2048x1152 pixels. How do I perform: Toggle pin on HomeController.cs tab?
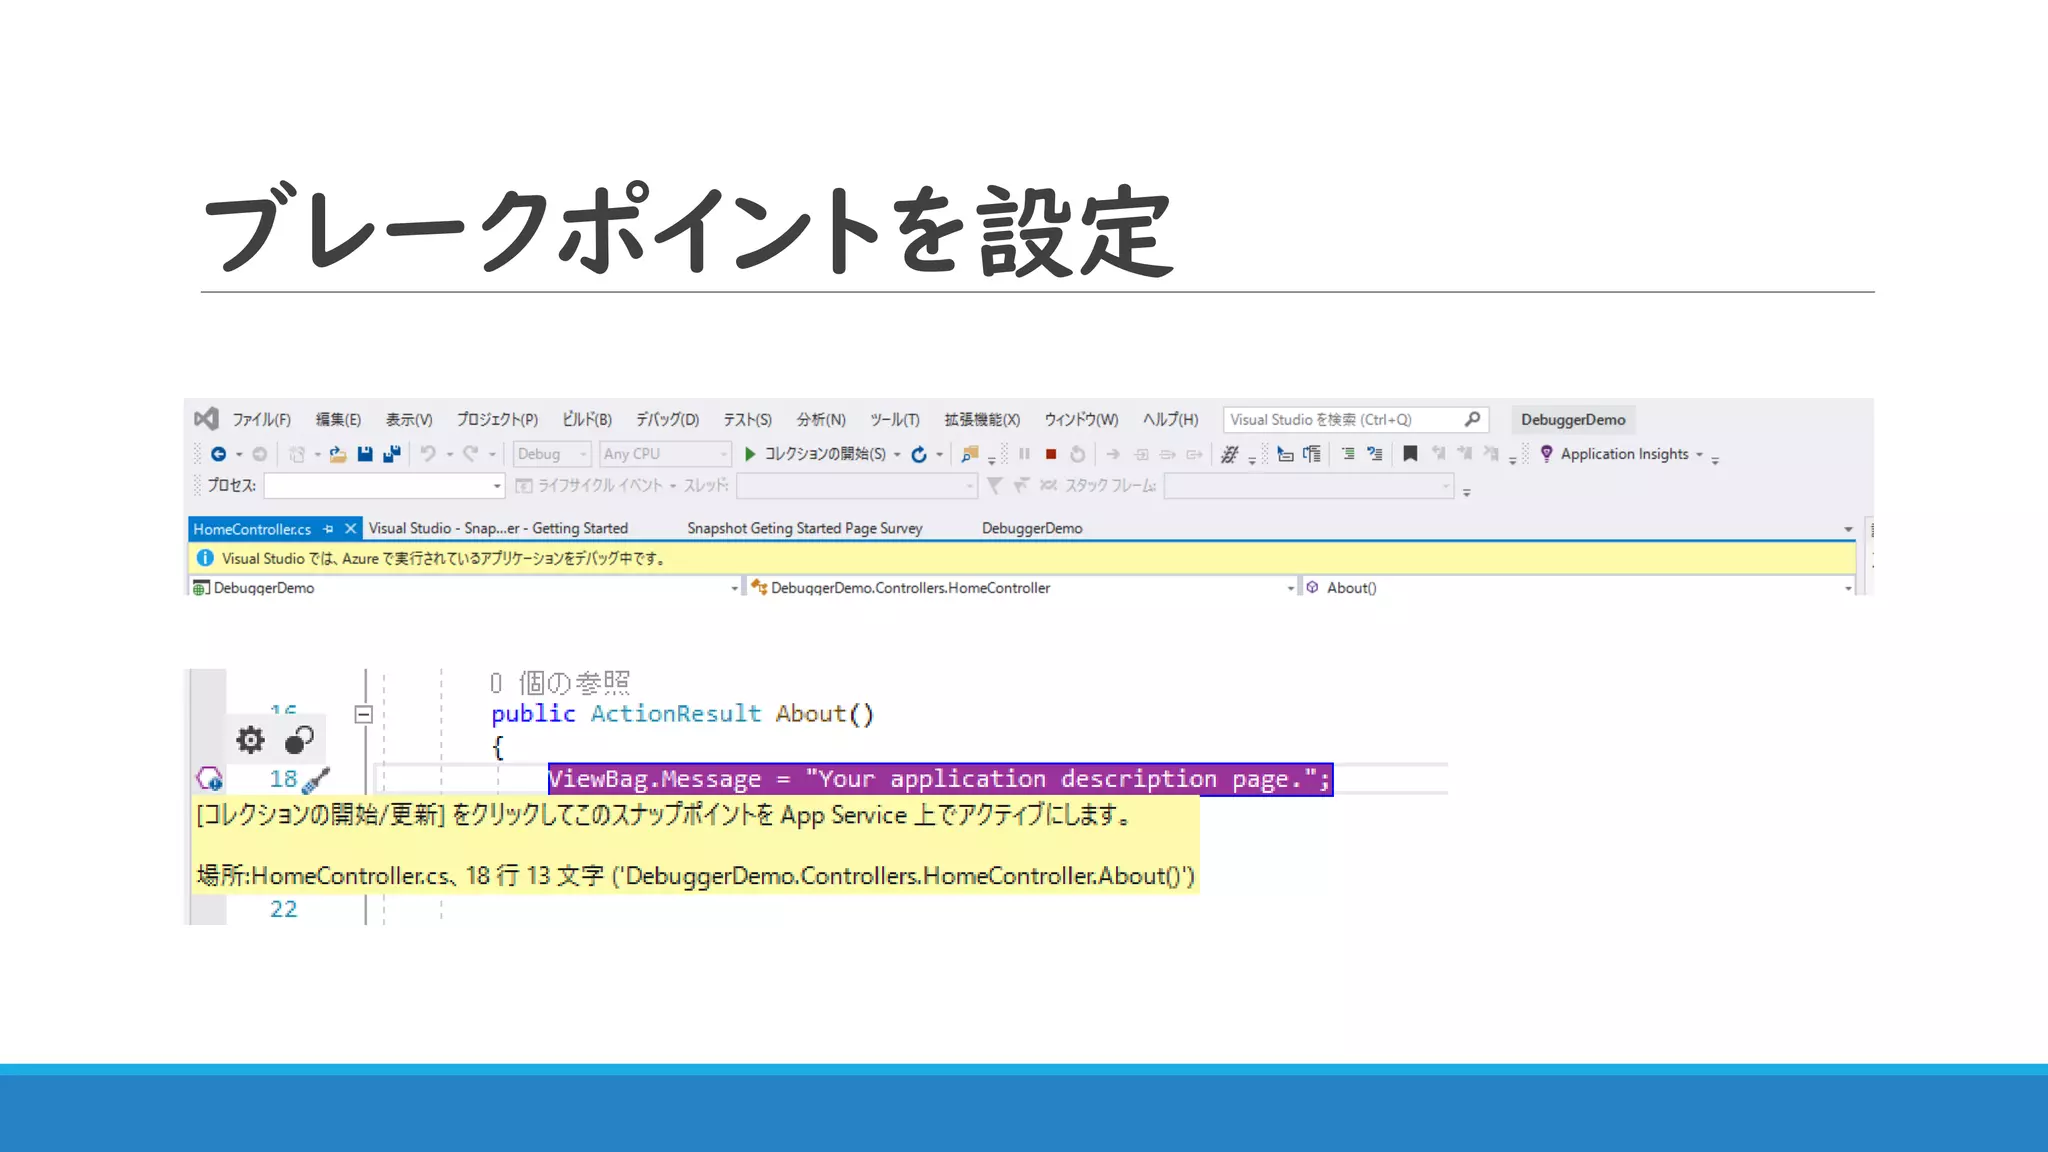click(328, 529)
